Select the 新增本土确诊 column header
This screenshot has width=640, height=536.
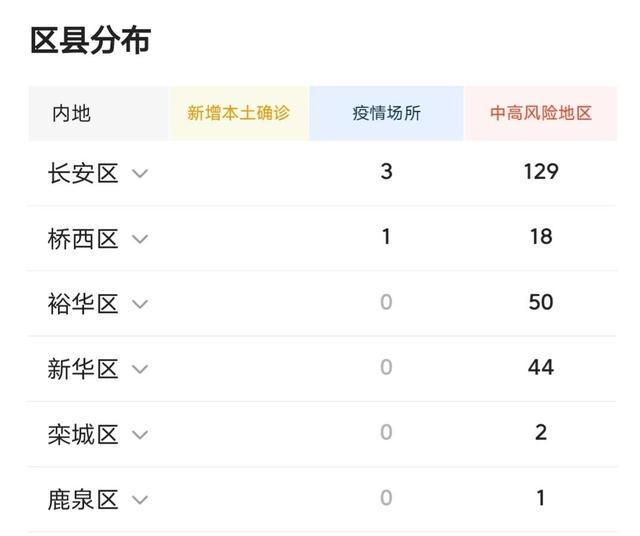tap(239, 113)
